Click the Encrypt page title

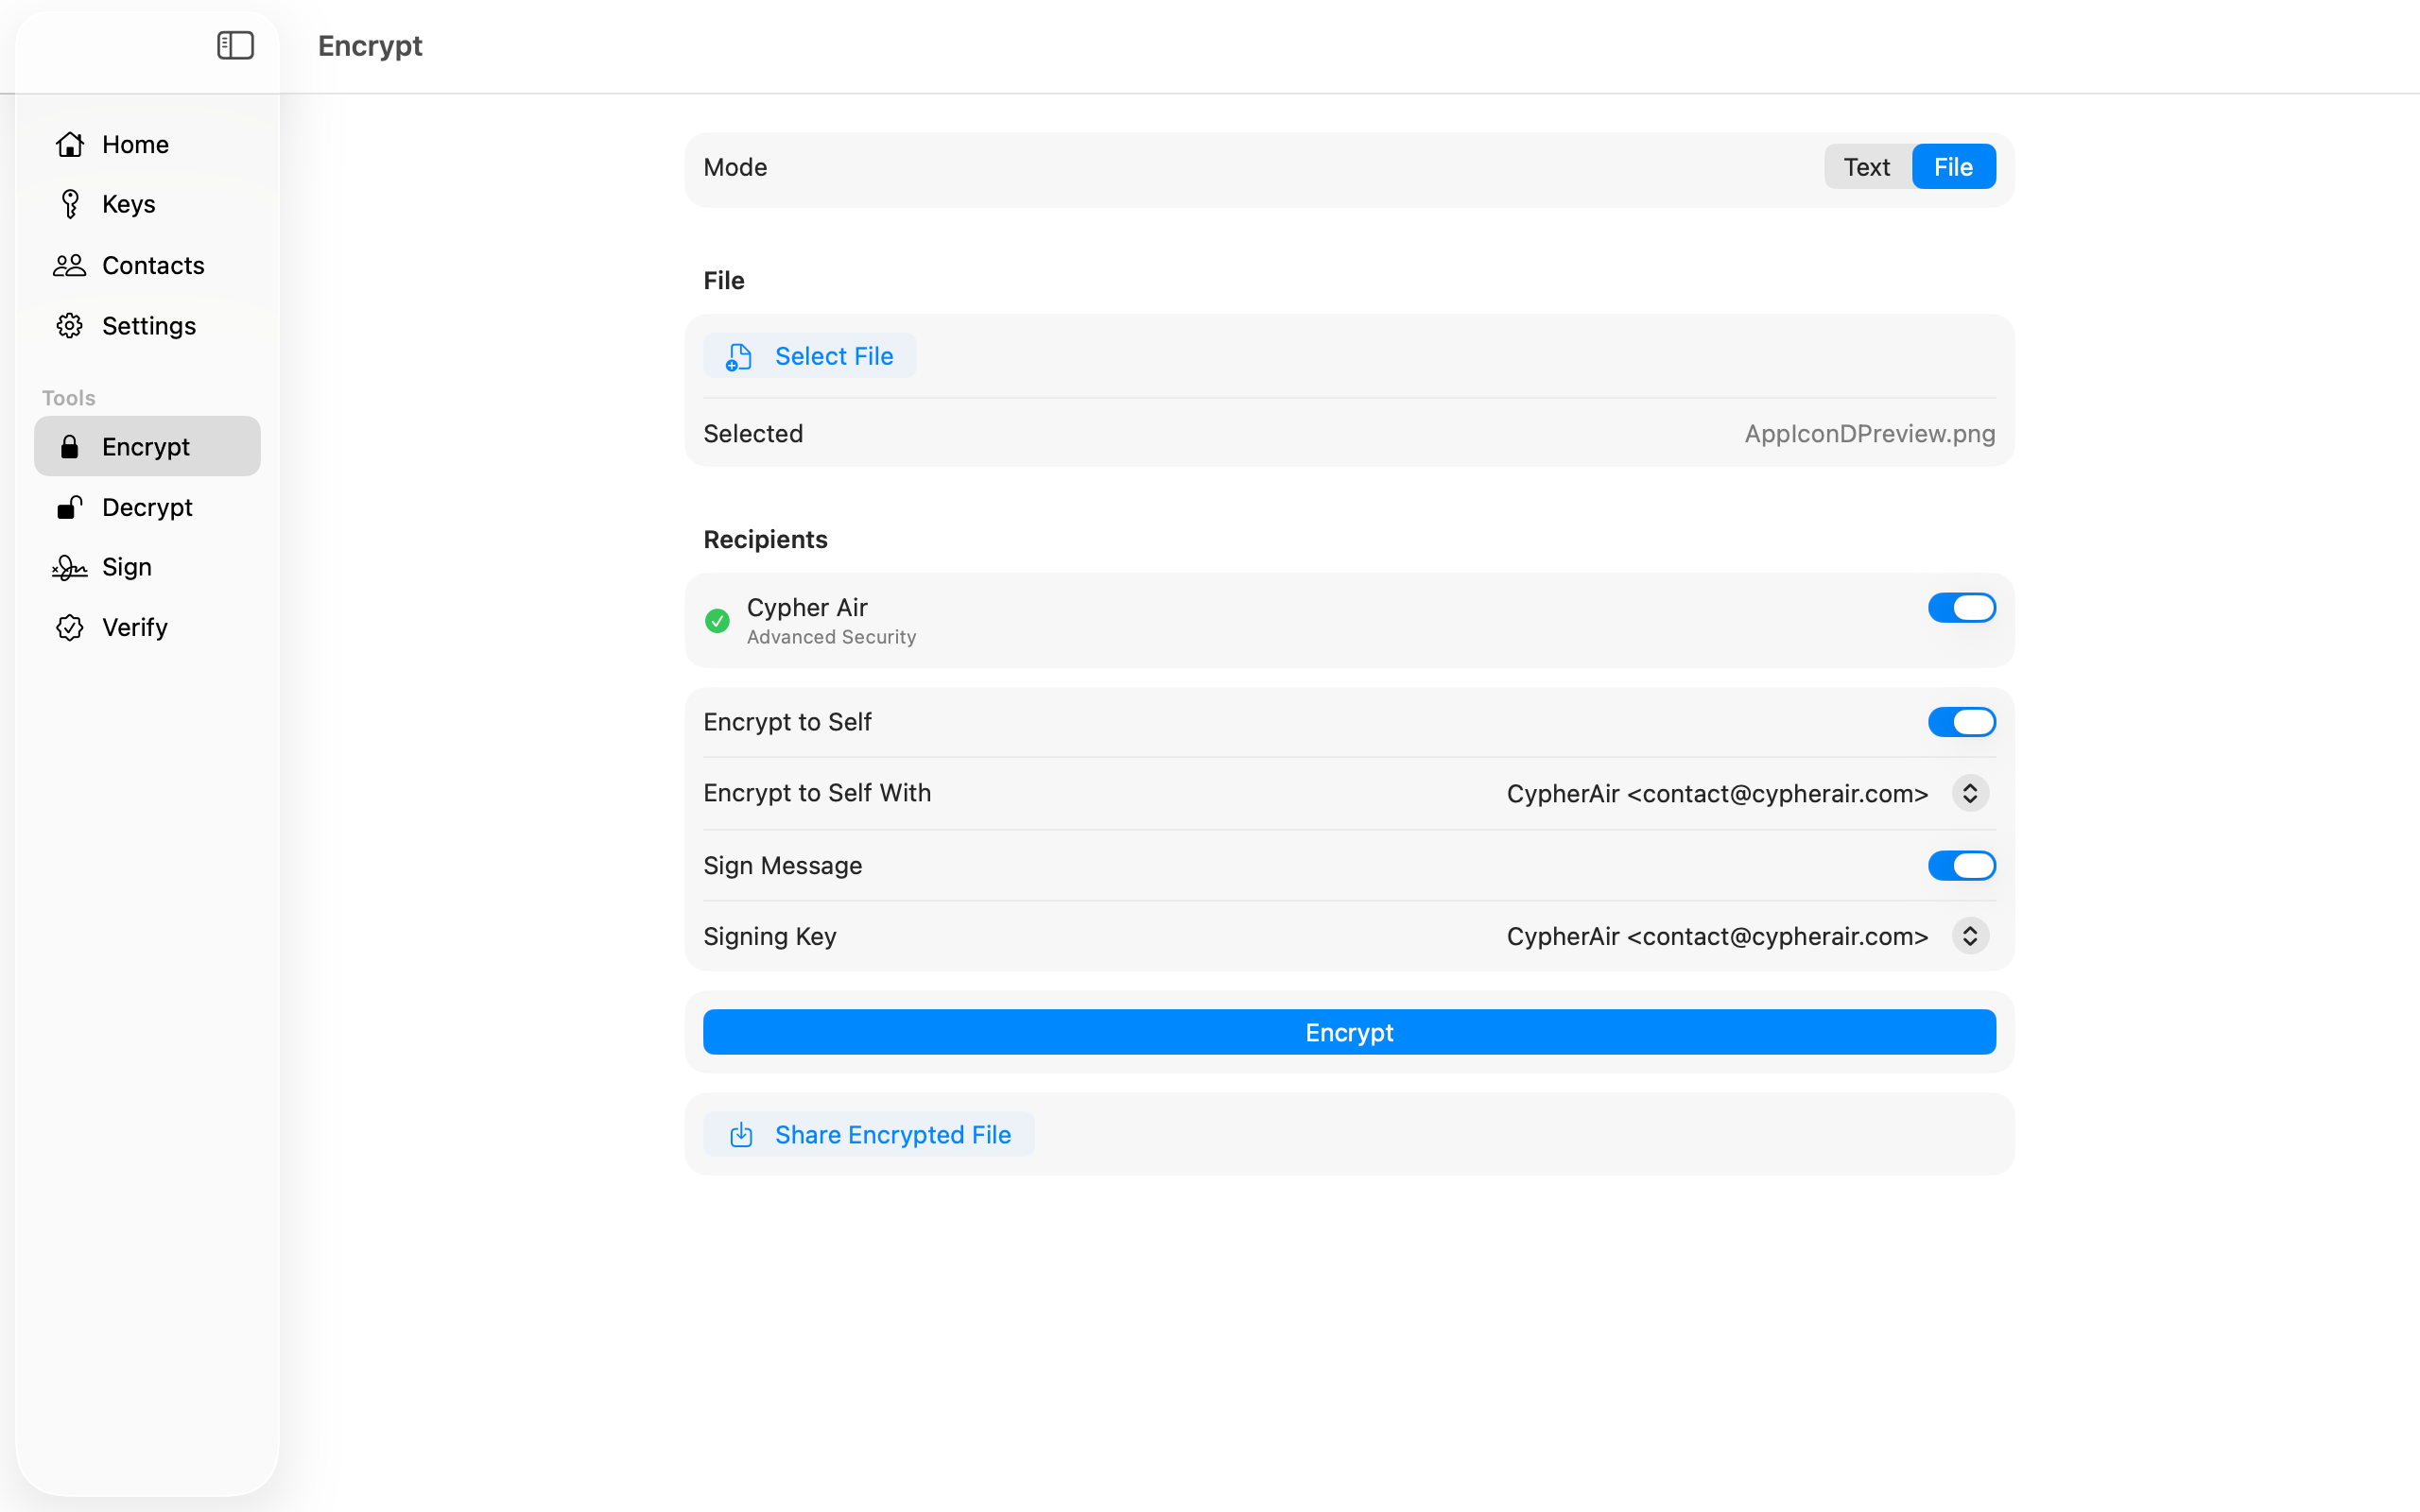click(370, 46)
